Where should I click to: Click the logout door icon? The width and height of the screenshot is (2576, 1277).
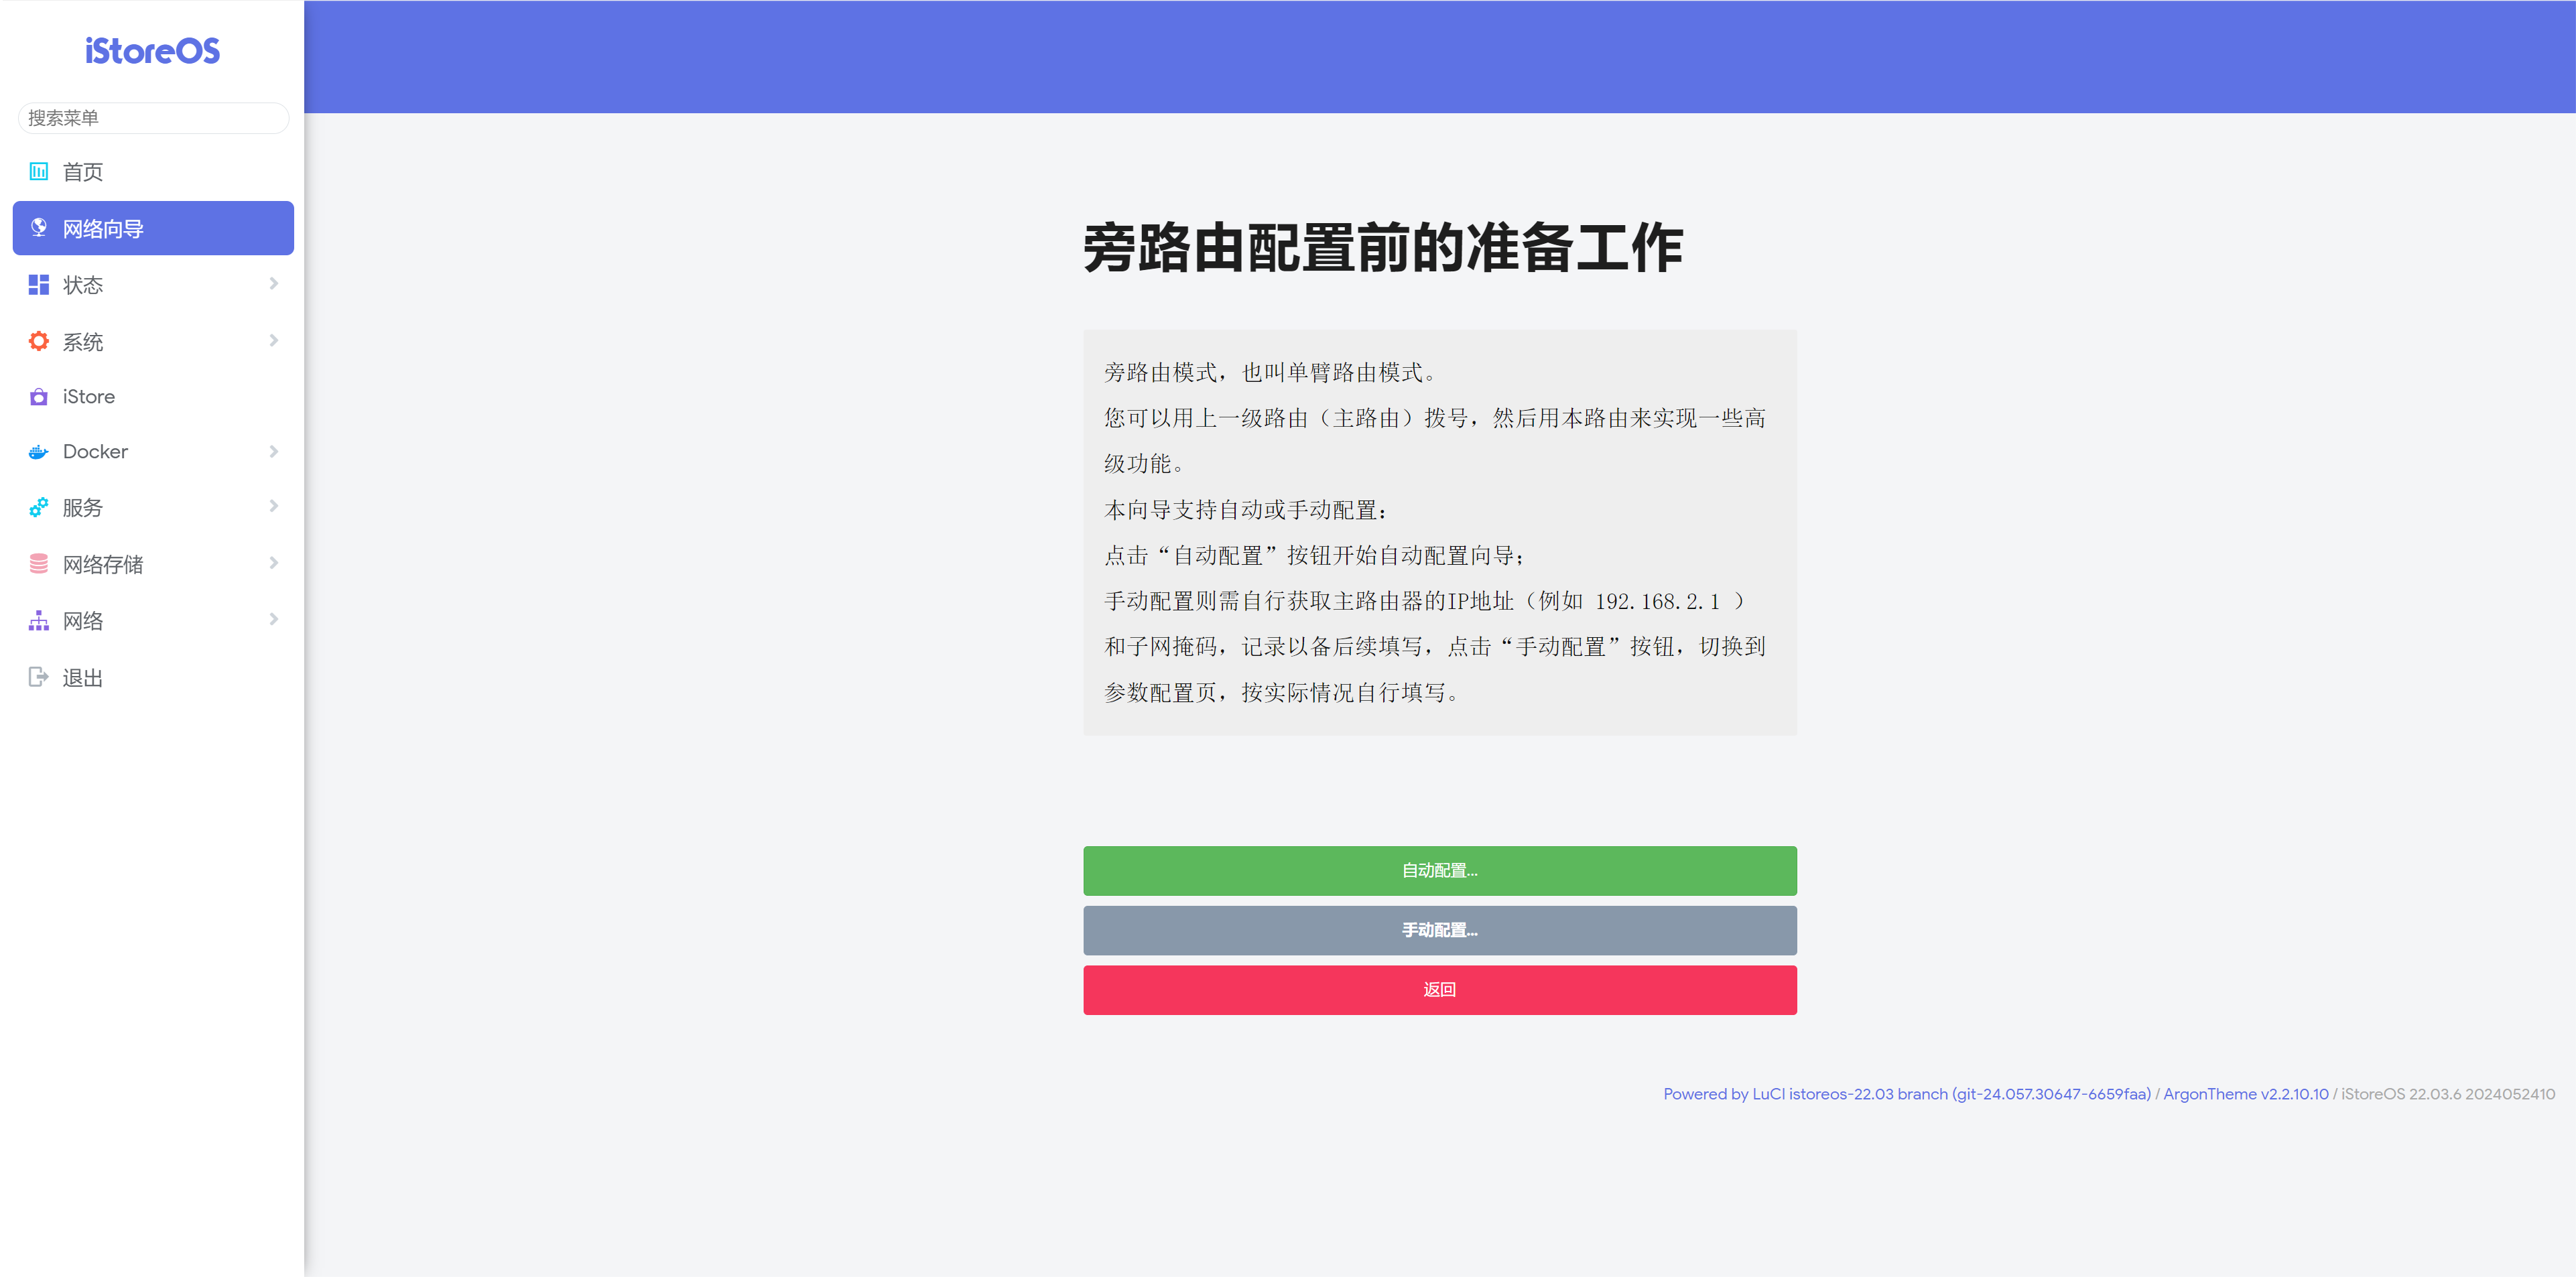[38, 677]
